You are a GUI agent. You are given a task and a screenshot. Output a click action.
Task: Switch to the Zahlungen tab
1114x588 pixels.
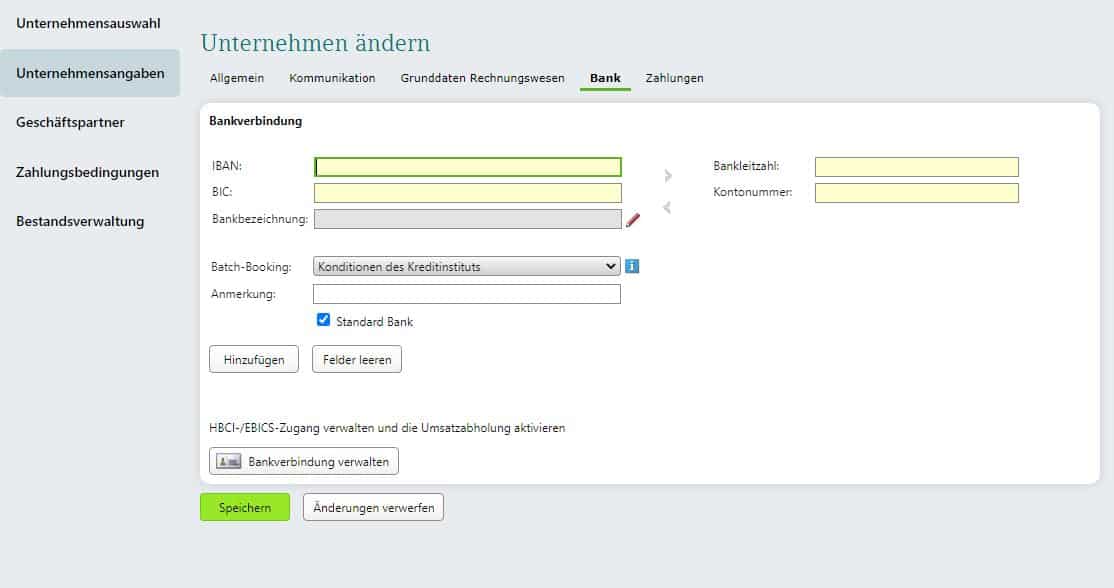[674, 77]
